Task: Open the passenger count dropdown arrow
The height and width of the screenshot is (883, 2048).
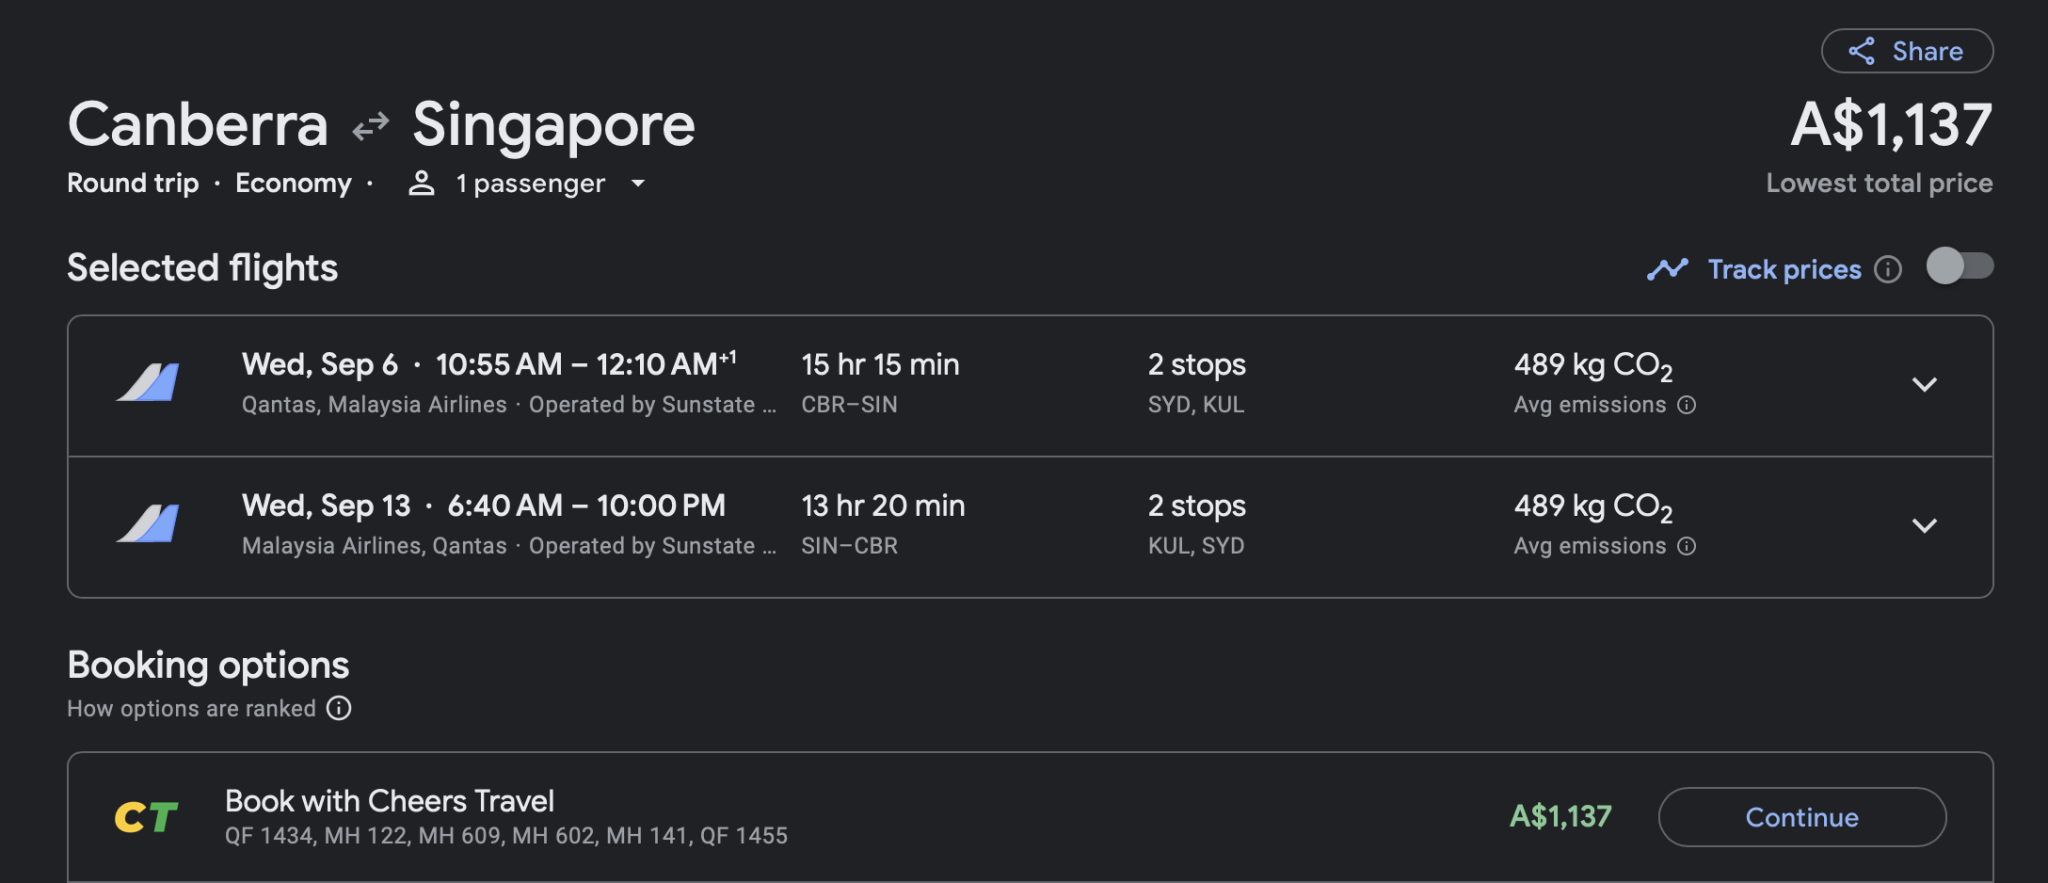Action: pos(638,183)
